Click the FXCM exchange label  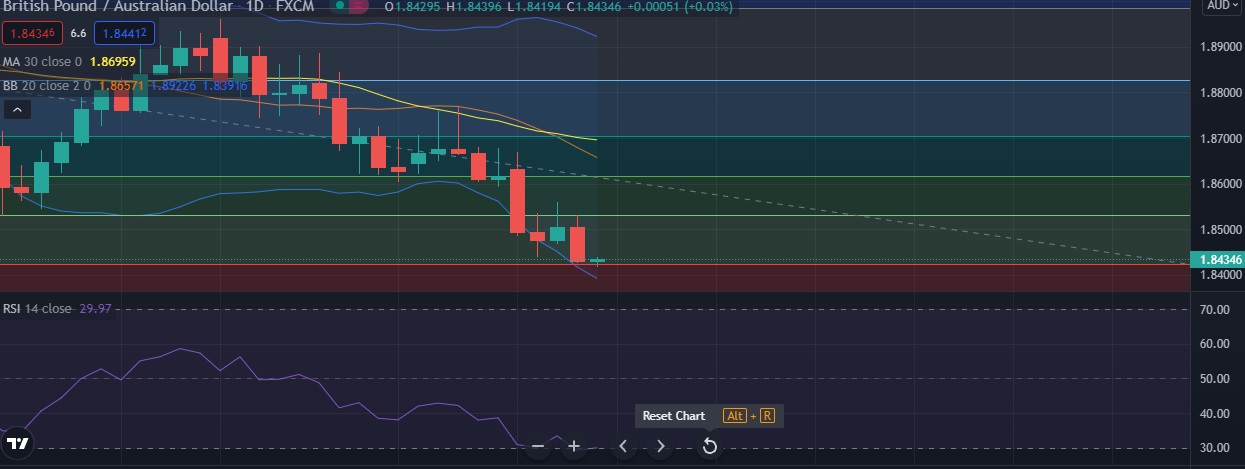[x=297, y=6]
